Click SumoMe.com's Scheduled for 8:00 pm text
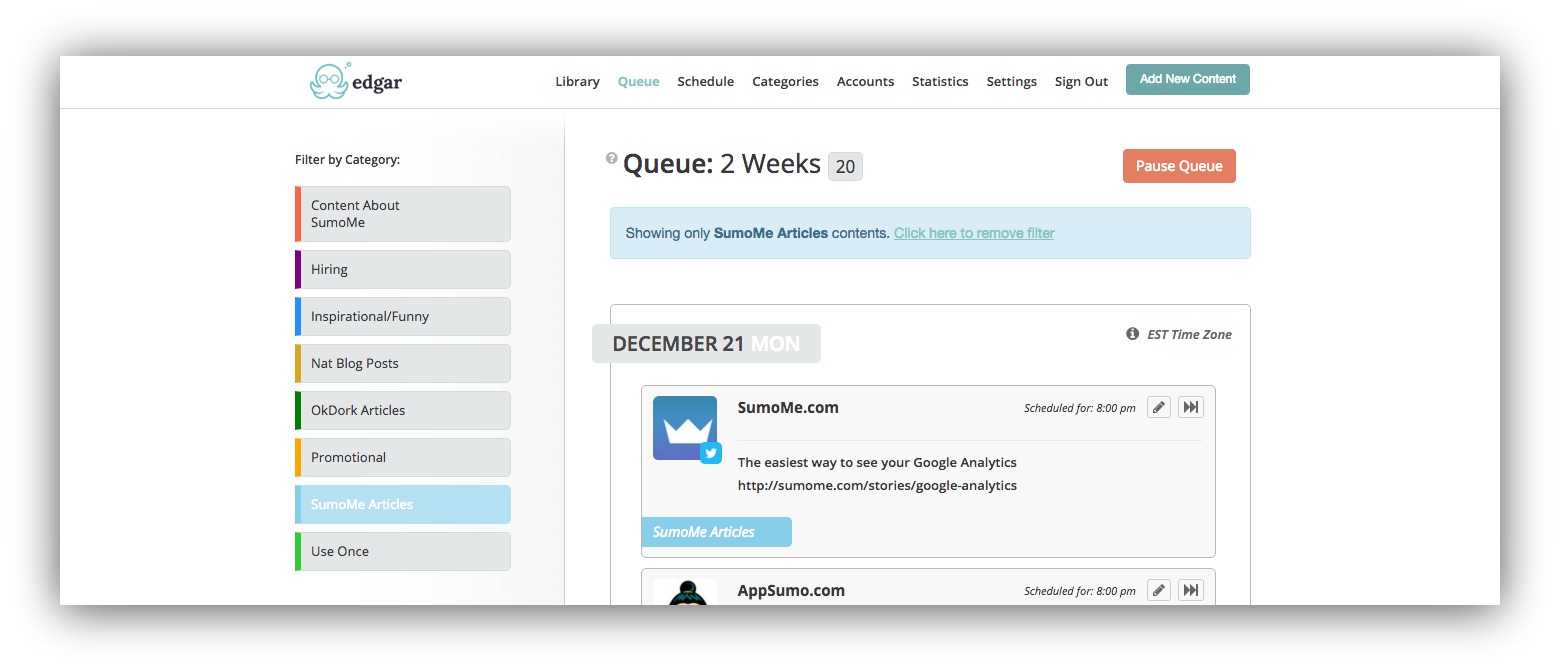The width and height of the screenshot is (1560, 669). coord(1080,408)
